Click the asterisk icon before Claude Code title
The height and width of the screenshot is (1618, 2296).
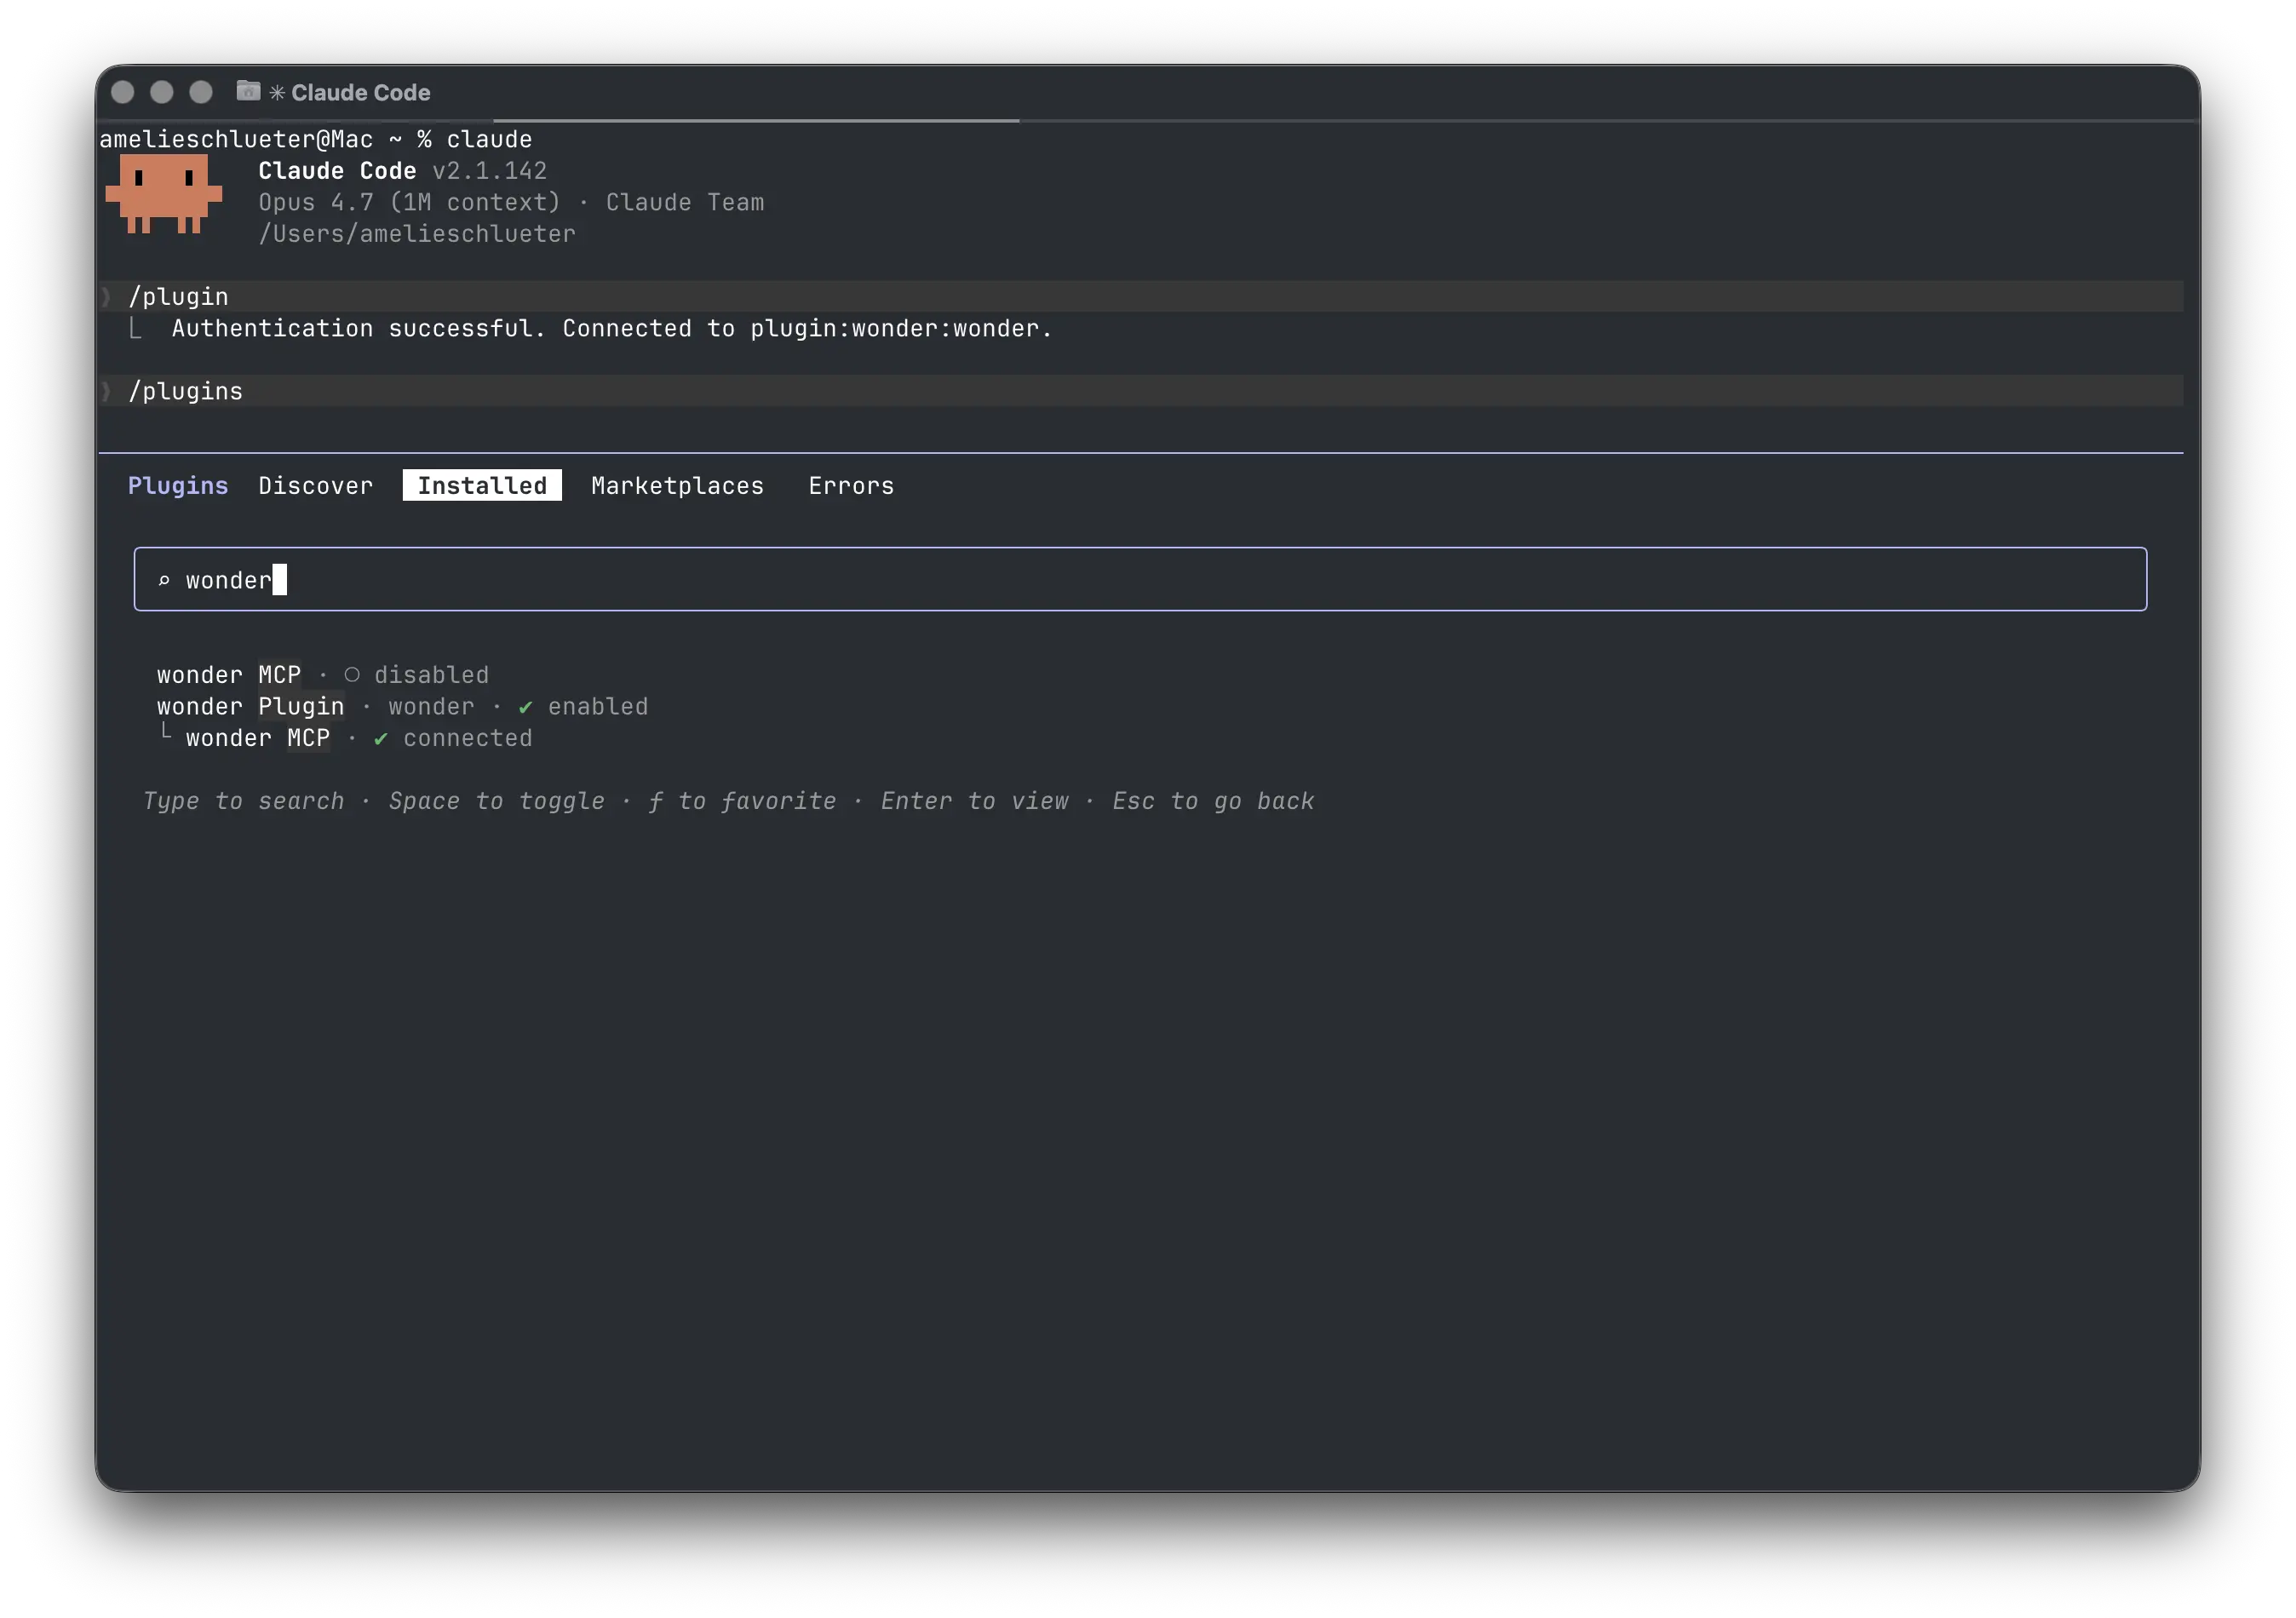click(x=277, y=93)
